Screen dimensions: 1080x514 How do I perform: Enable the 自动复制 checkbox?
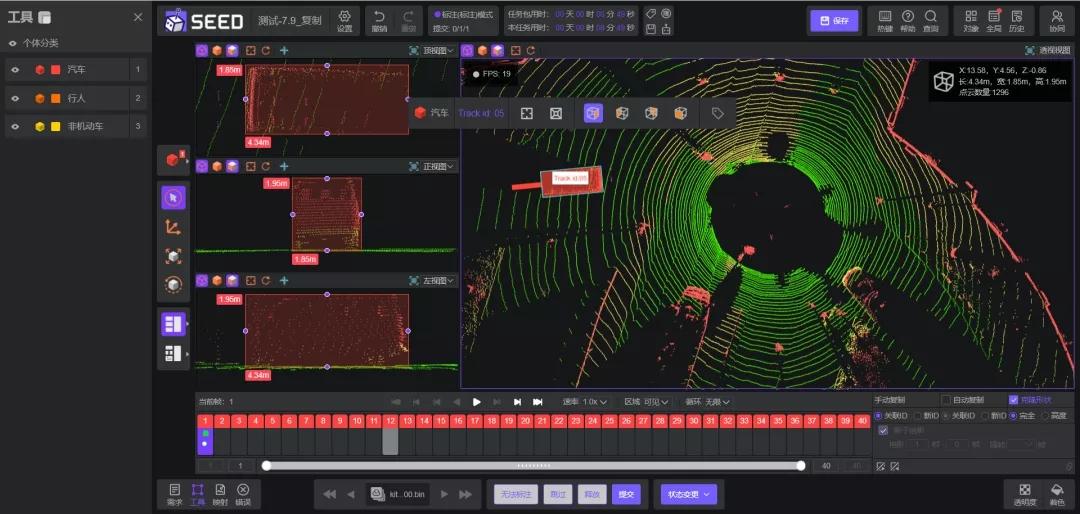(x=946, y=400)
